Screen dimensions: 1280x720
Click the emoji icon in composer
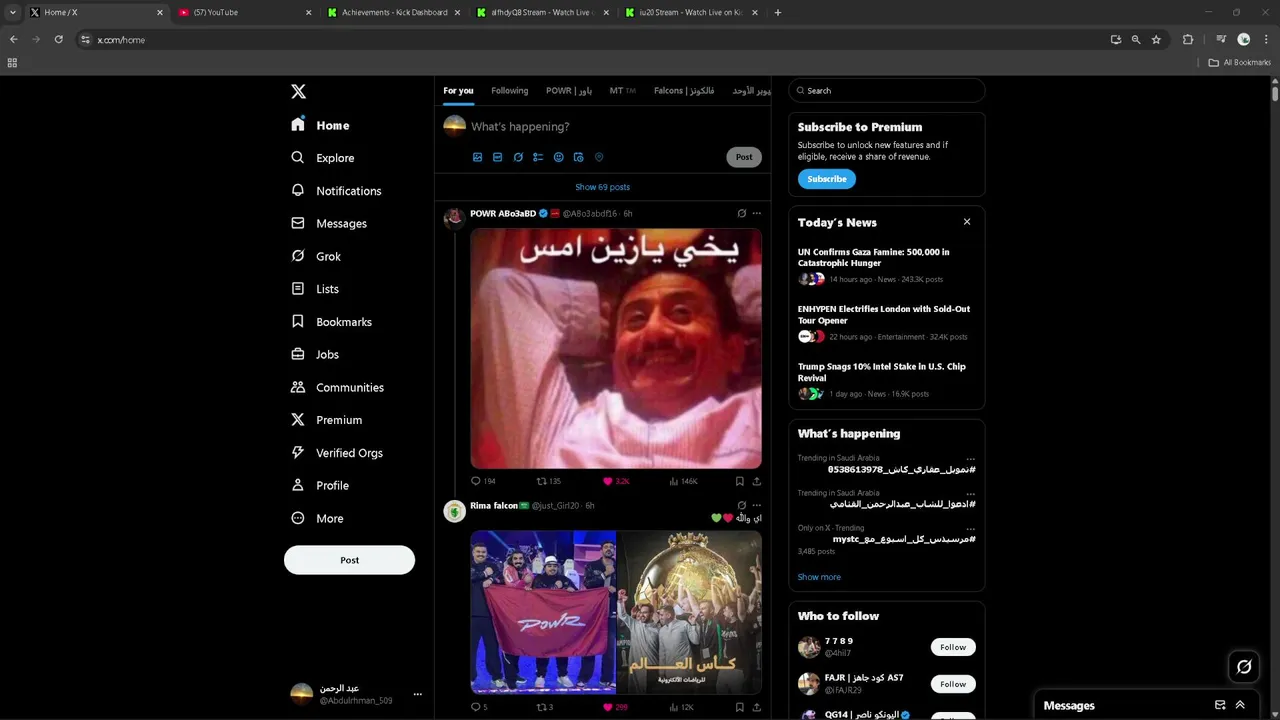click(558, 157)
